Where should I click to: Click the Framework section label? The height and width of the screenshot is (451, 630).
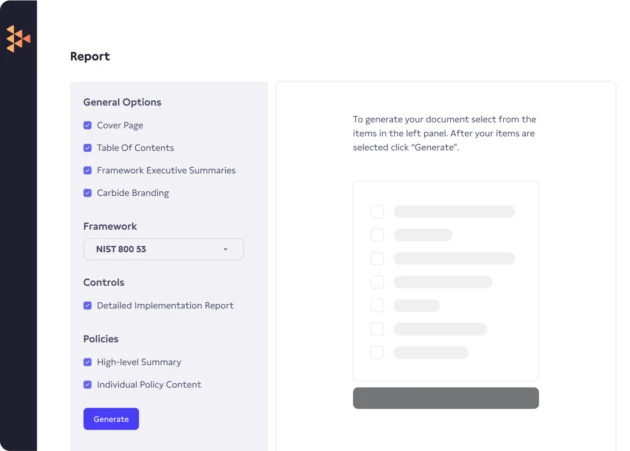click(x=110, y=227)
